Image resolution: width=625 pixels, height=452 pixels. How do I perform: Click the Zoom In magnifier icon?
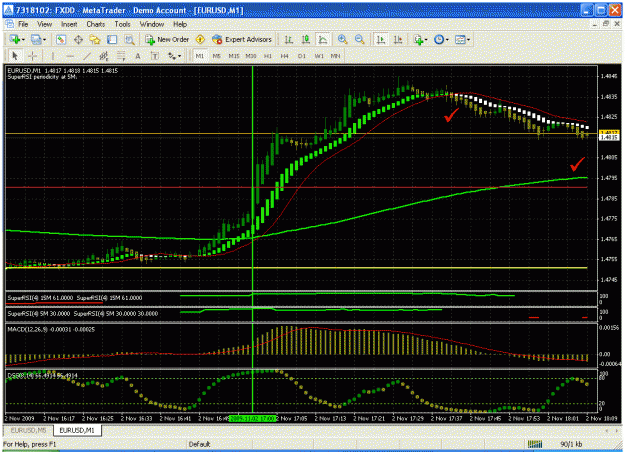(x=342, y=39)
